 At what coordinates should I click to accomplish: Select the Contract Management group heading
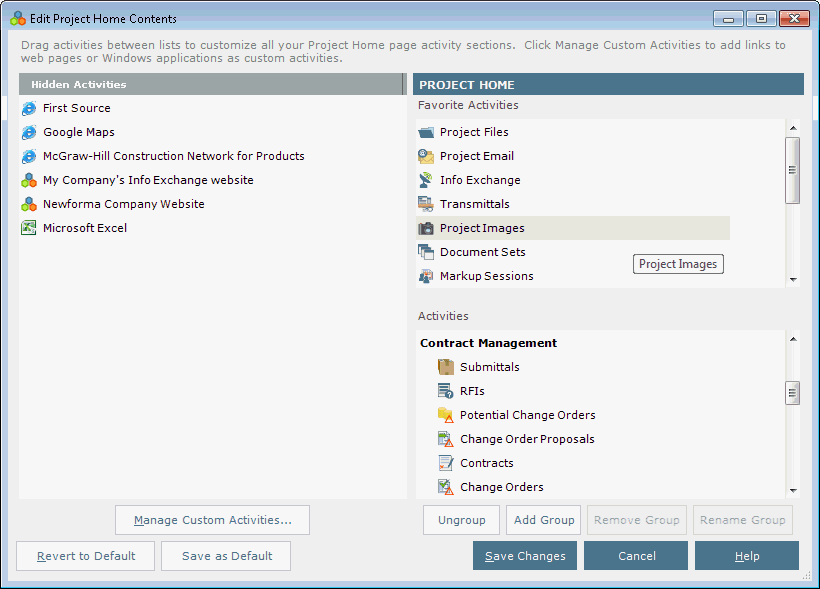pos(488,343)
